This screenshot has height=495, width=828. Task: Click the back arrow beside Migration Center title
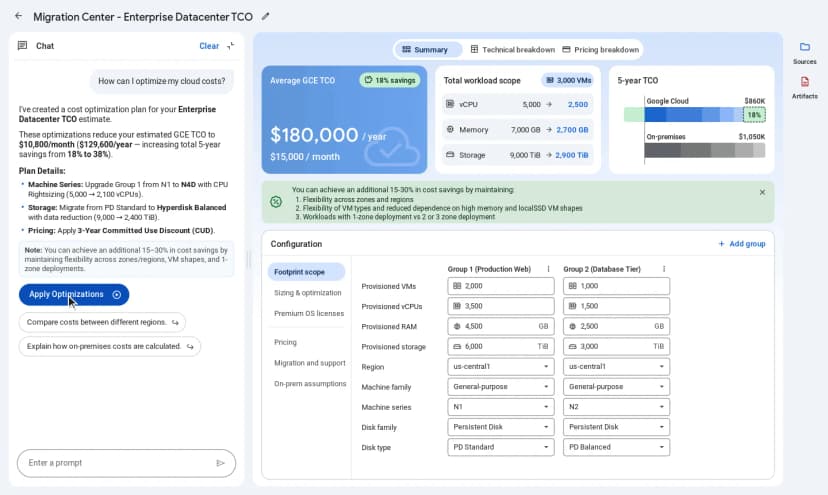click(18, 16)
